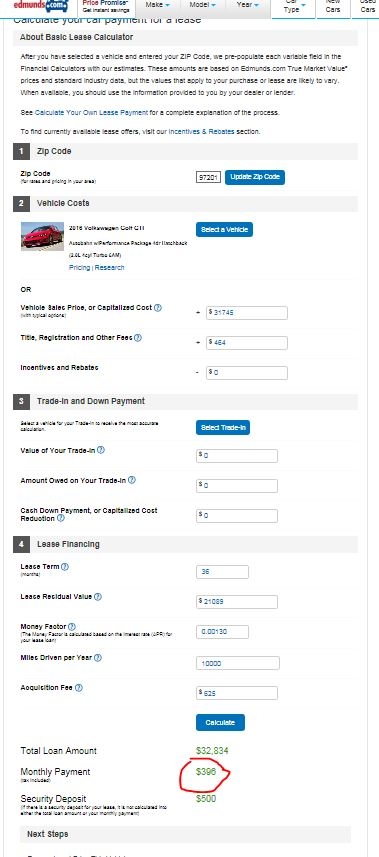This screenshot has height=857, width=379.
Task: Click the Select Trade-In button
Action: coord(223,428)
